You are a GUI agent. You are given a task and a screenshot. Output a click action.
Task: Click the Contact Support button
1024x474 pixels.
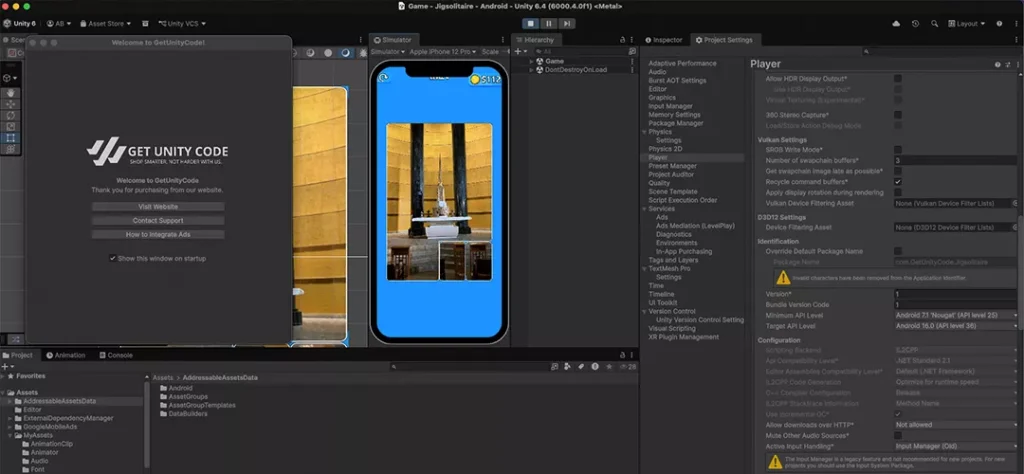coord(157,220)
